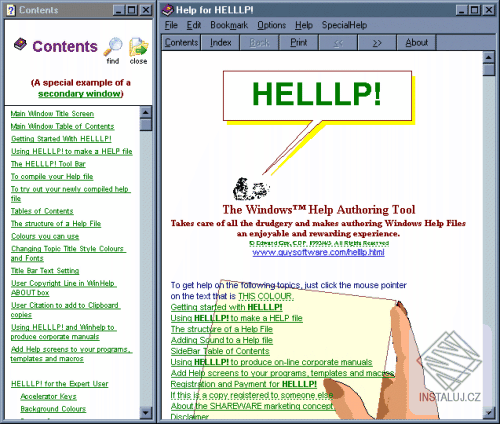Open the Bookmark menu
Screen dimensions: 500x424
click(229, 25)
